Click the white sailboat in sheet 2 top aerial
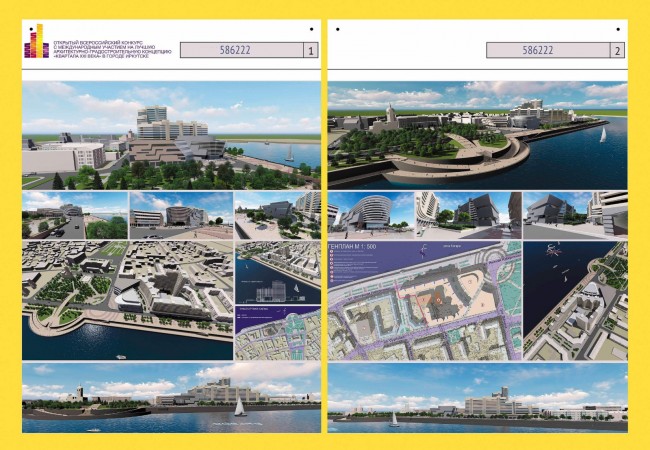This screenshot has height=450, width=650. tap(603, 135)
